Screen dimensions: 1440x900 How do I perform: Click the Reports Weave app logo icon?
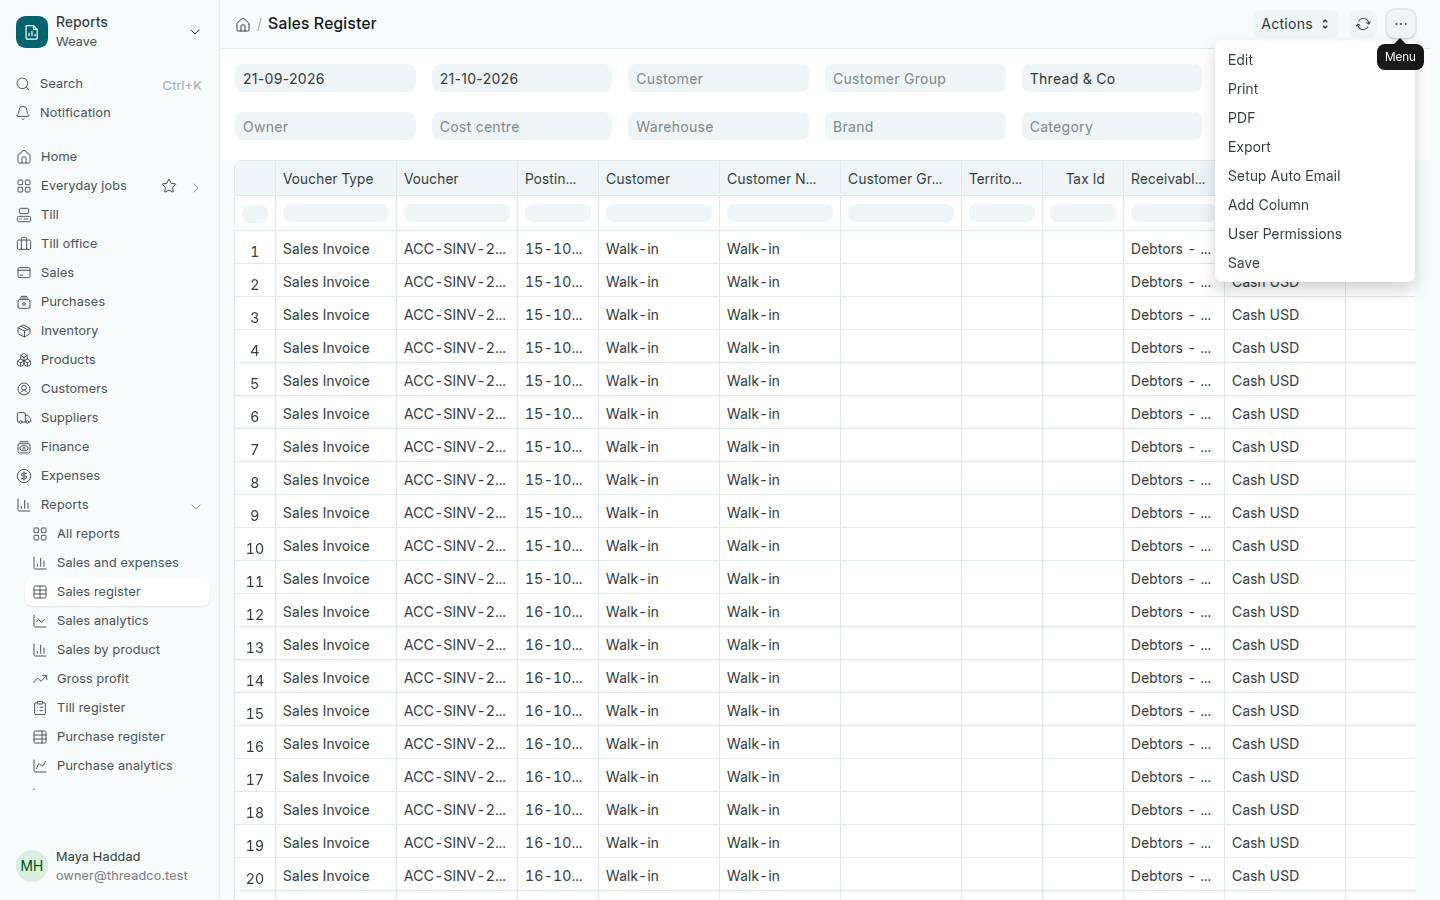(32, 32)
